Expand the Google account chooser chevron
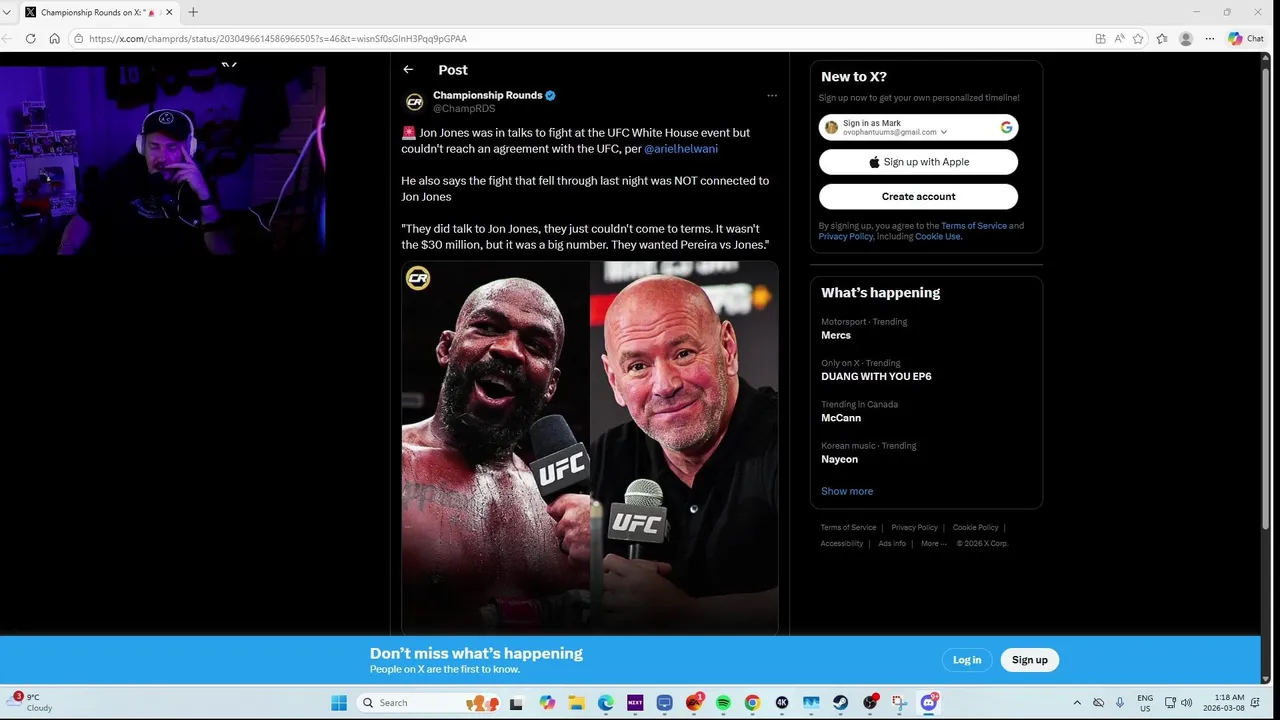 point(944,132)
